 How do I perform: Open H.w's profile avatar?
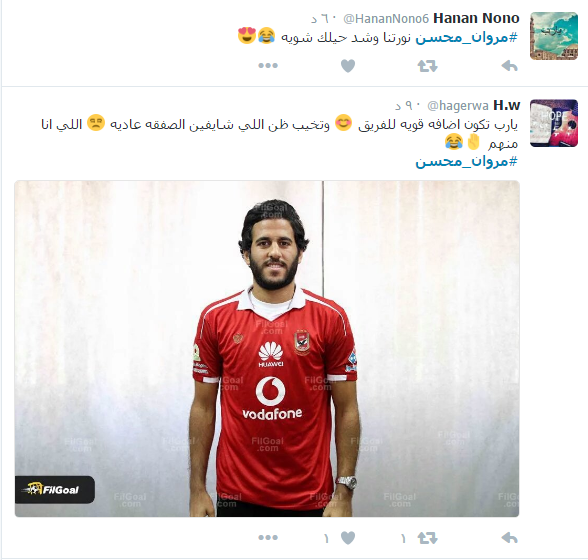point(554,123)
